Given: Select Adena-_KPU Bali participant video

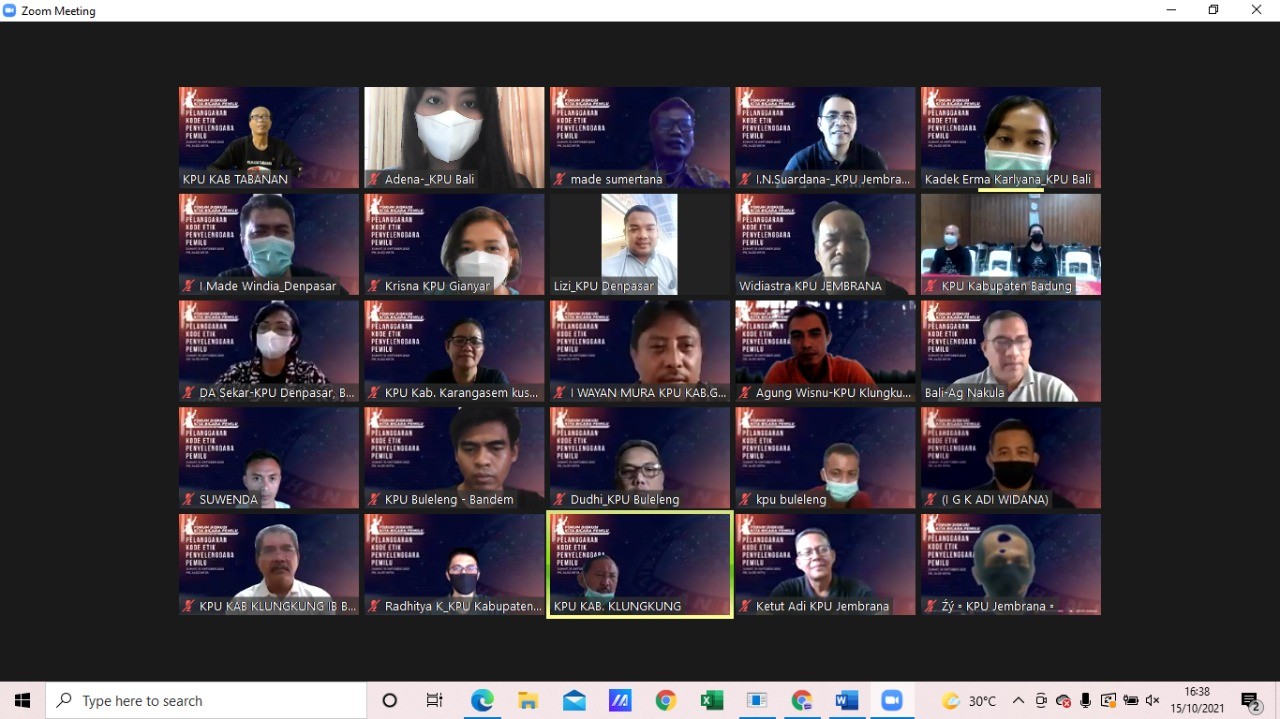Looking at the screenshot, I should pyautogui.click(x=454, y=137).
